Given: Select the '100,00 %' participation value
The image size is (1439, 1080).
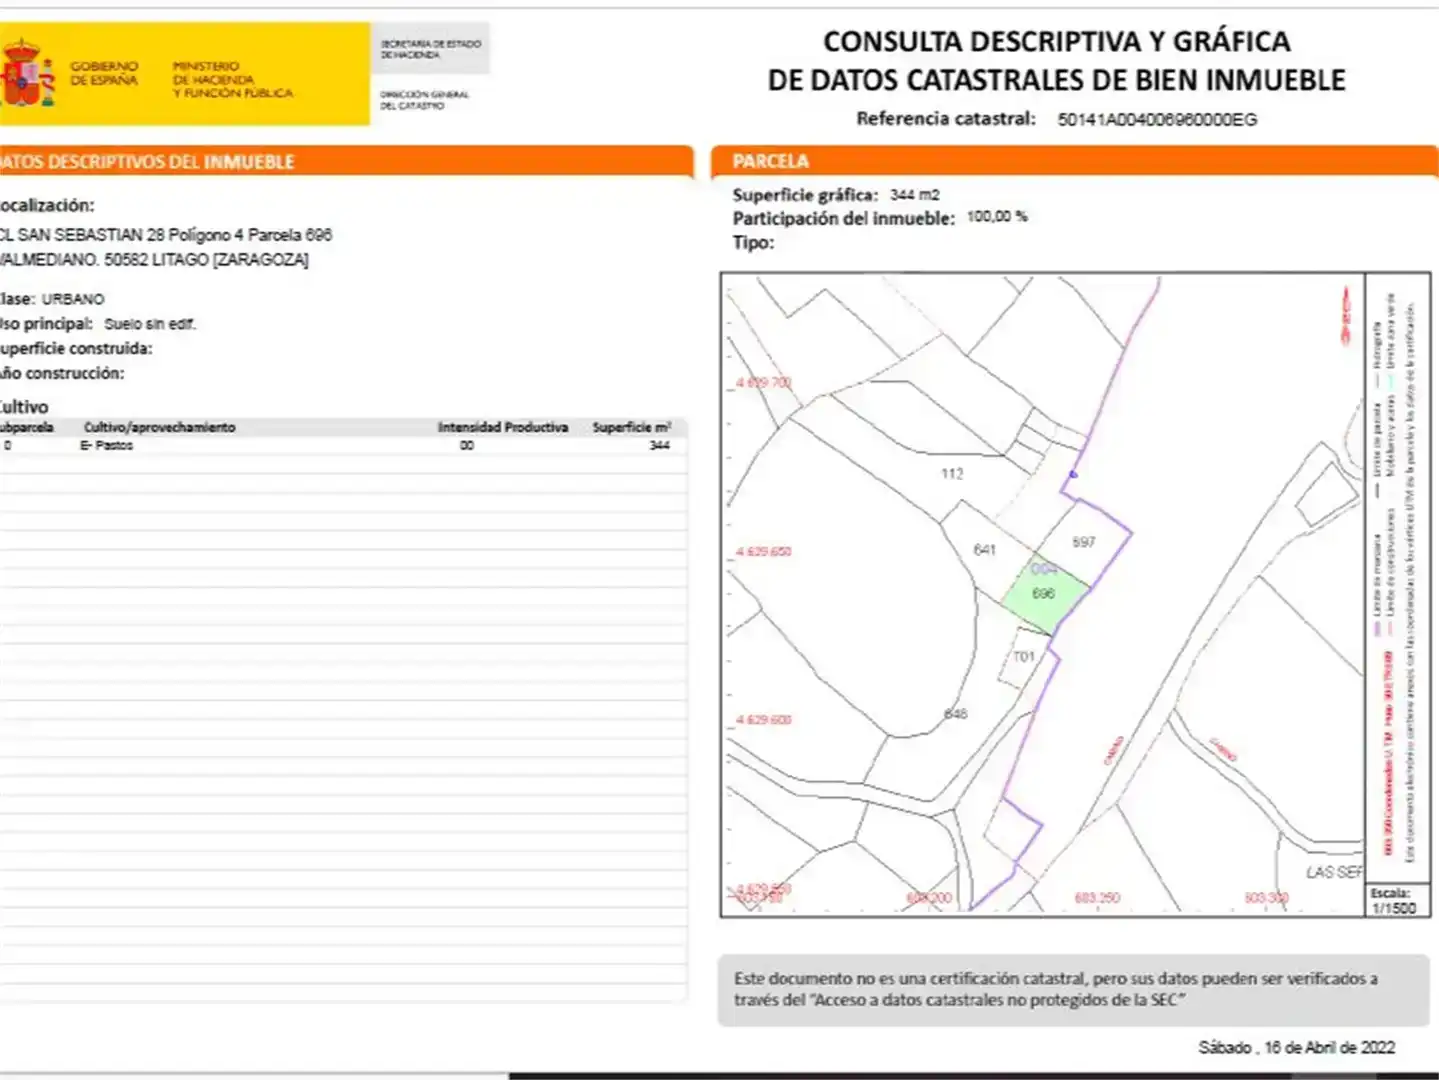Looking at the screenshot, I should [x=996, y=216].
